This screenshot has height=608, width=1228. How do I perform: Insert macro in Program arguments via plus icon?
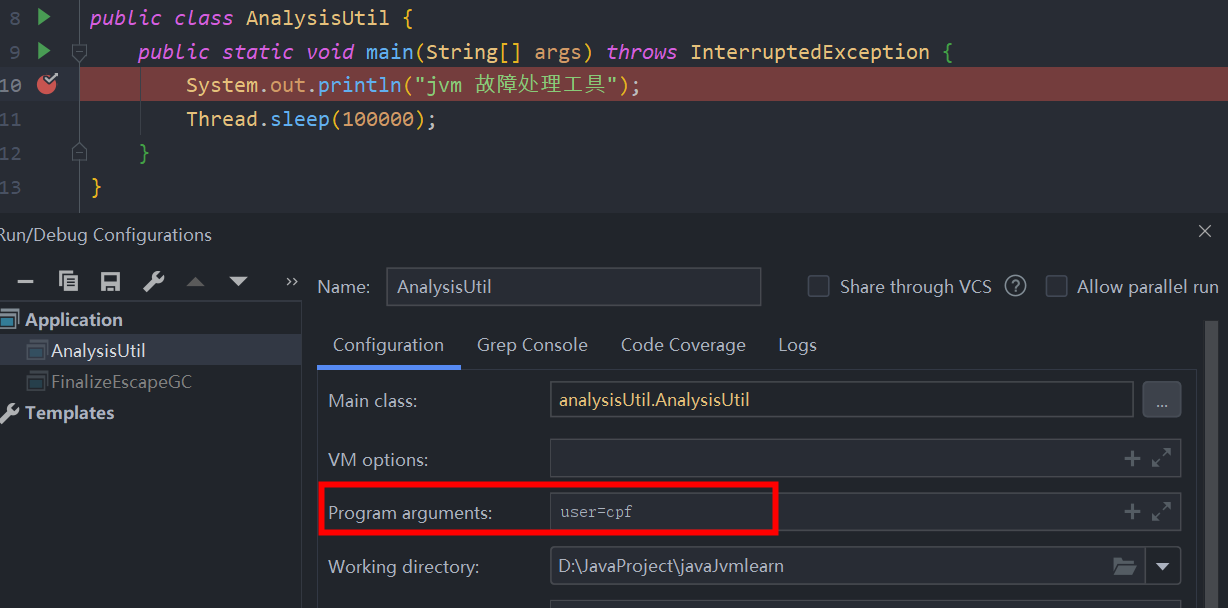1132,511
